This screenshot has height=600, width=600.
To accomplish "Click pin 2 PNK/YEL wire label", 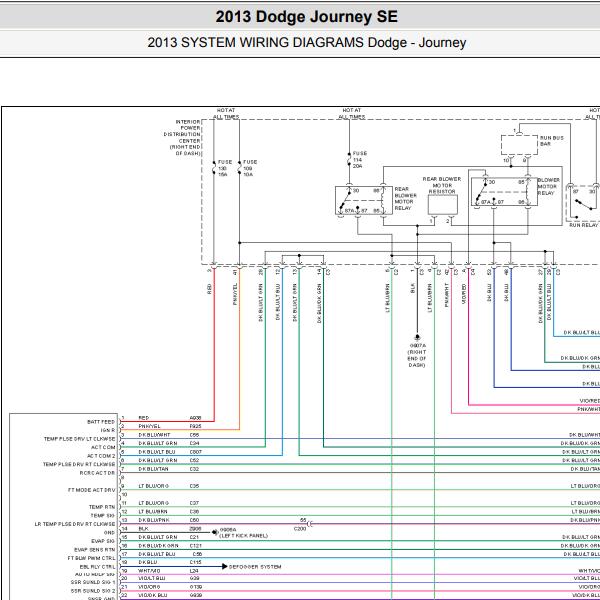I will (x=149, y=426).
